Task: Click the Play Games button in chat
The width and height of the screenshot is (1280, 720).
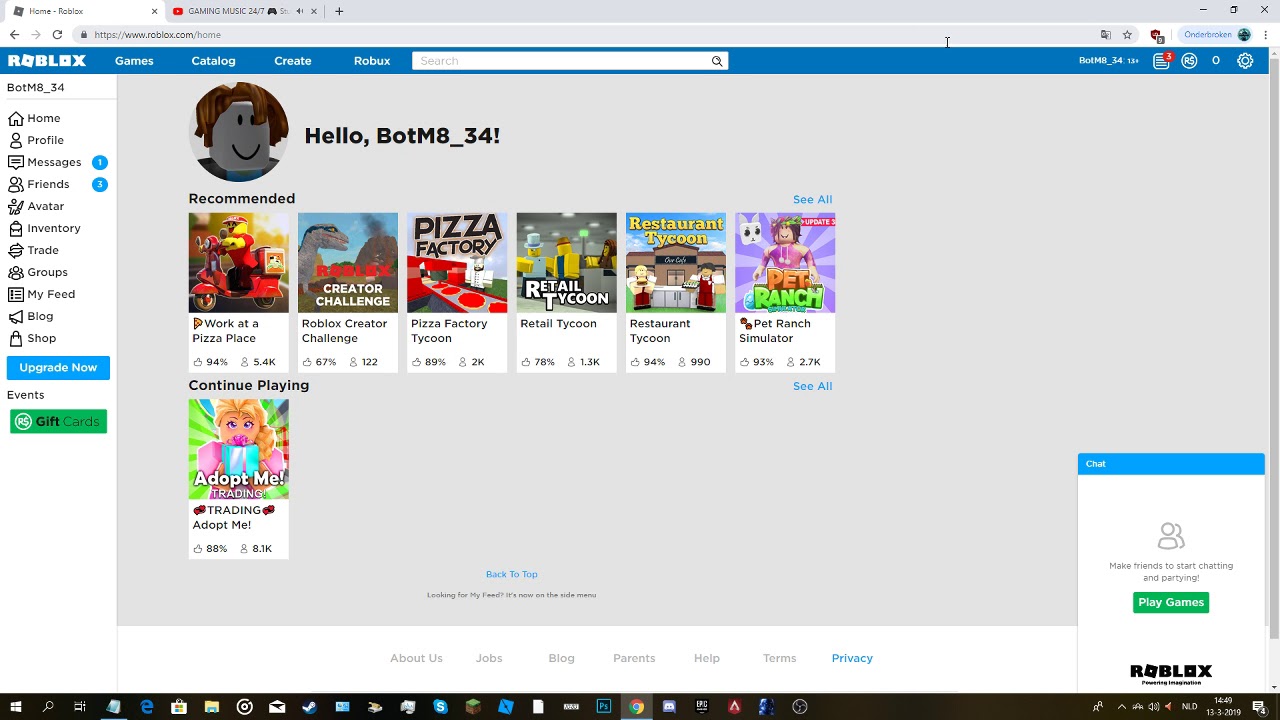Action: tap(1171, 602)
